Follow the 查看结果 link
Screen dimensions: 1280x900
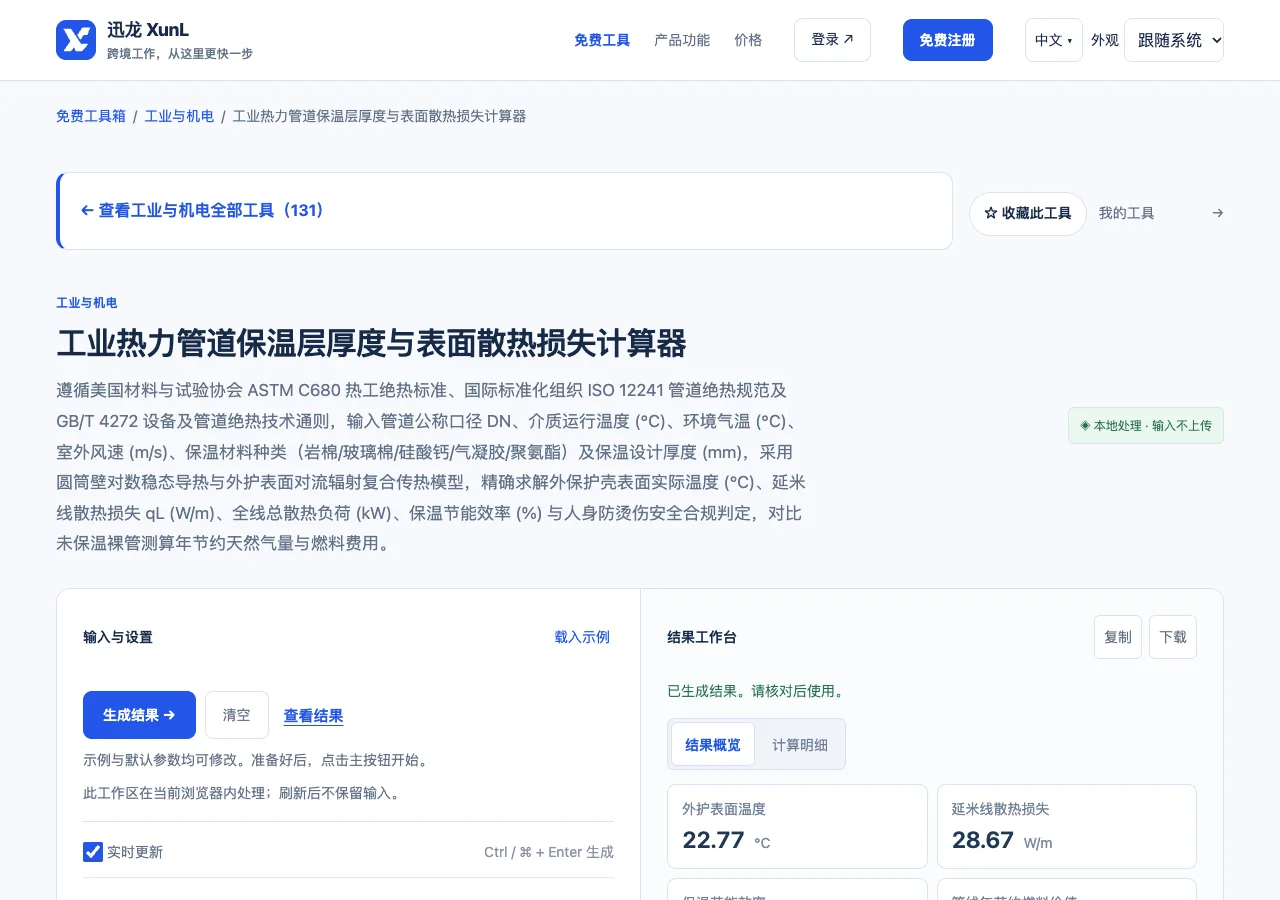click(314, 716)
